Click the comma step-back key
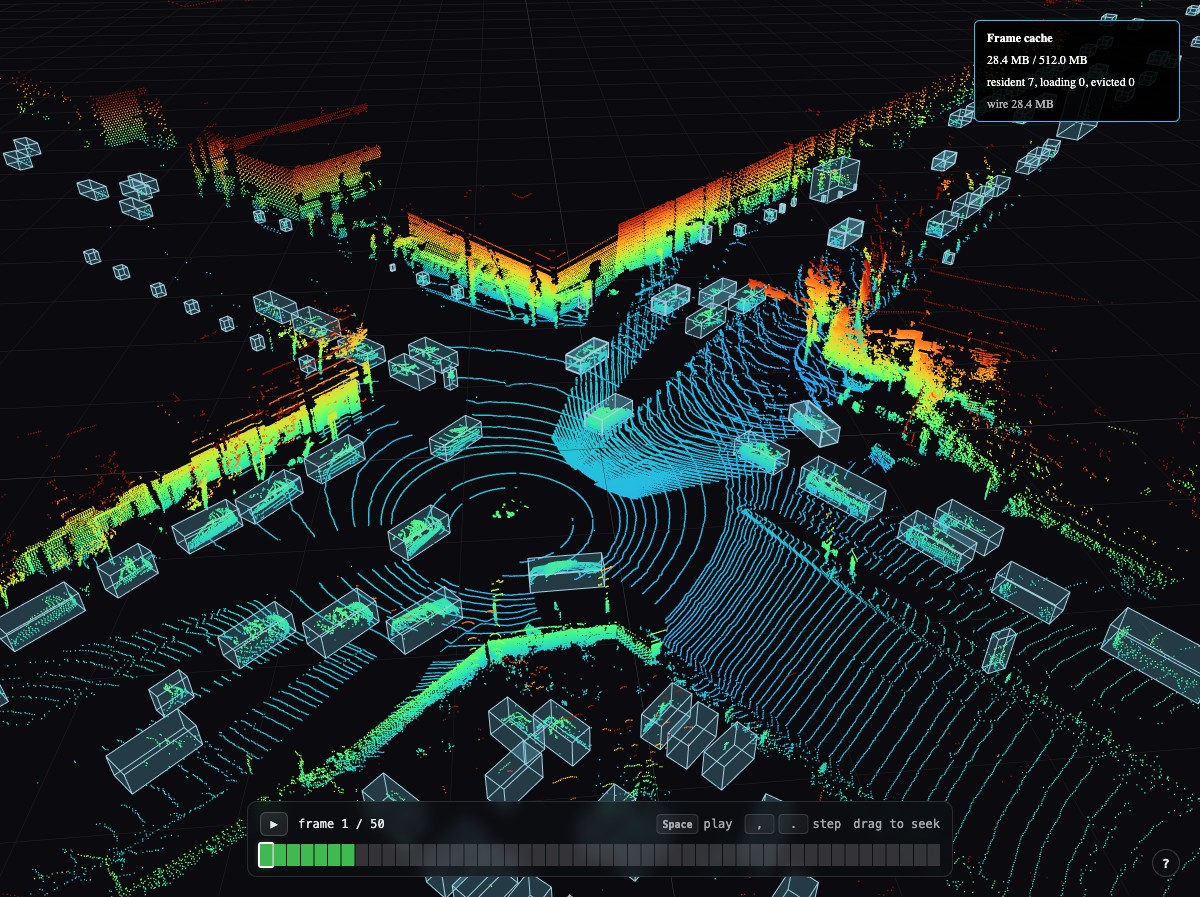1200x897 pixels. [x=759, y=824]
